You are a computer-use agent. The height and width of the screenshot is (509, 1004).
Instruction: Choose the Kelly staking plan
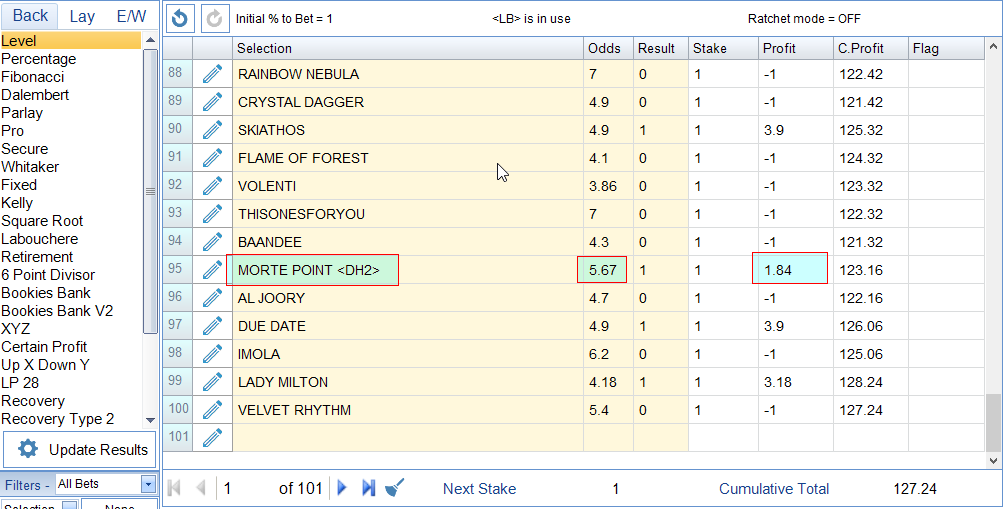coord(18,203)
